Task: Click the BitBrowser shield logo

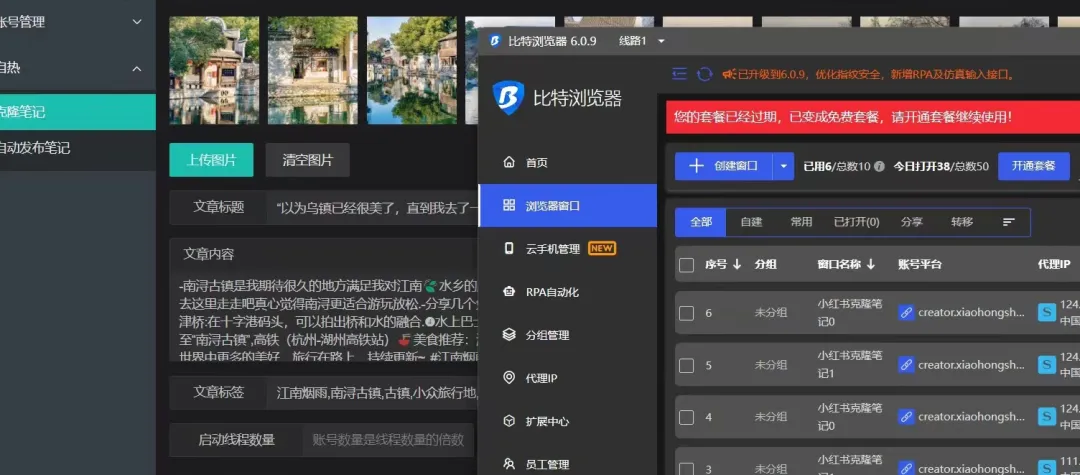Action: coord(508,98)
